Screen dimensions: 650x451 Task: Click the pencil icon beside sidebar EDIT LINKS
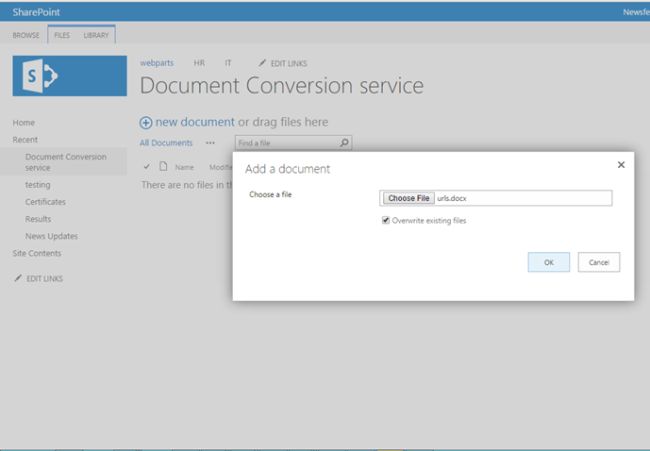[x=18, y=278]
